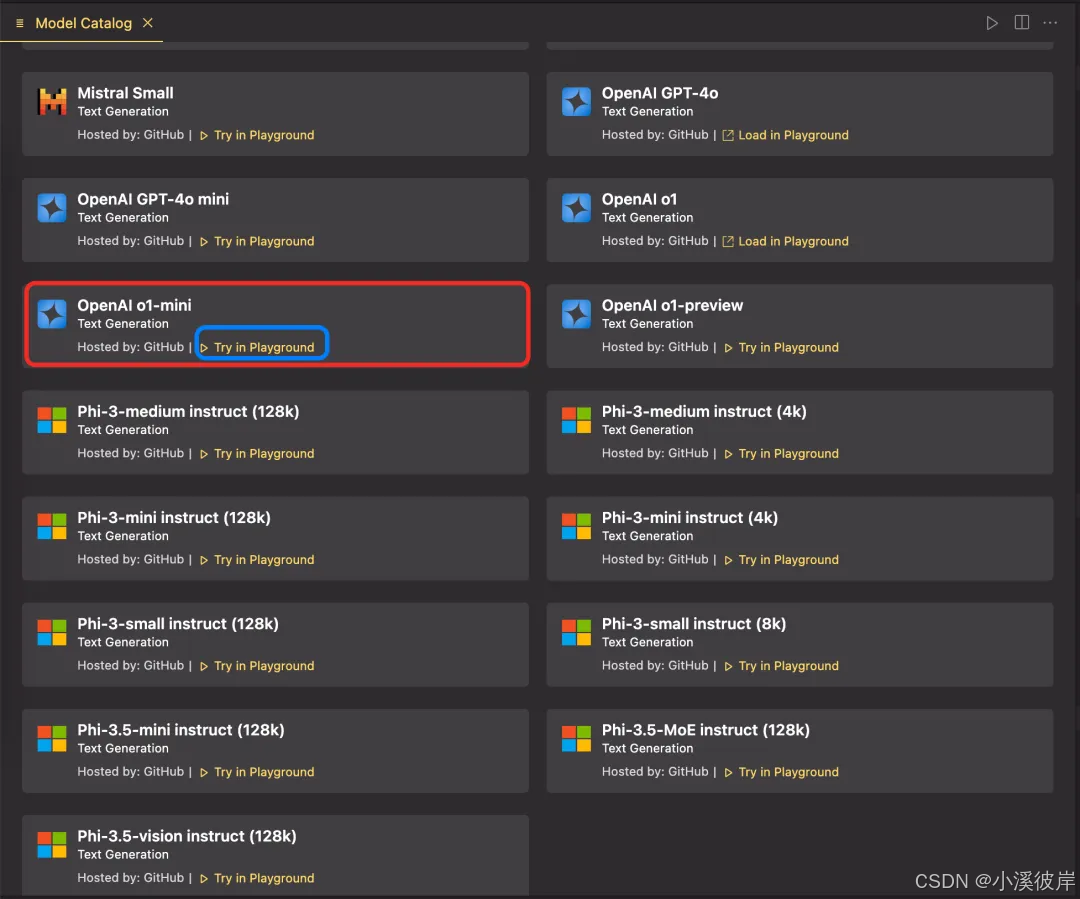Click the Phi-3.5-MoE instruct (128k) title
1080x899 pixels.
point(705,730)
